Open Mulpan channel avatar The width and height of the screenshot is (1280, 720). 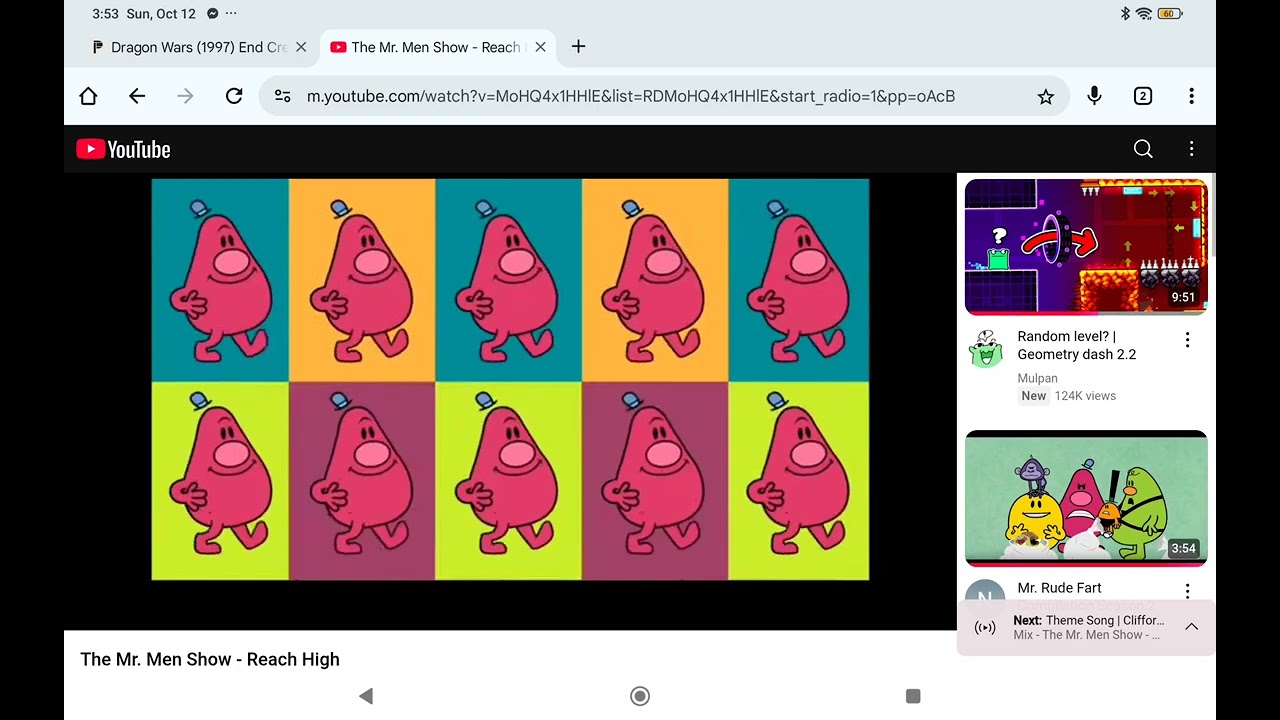[985, 348]
